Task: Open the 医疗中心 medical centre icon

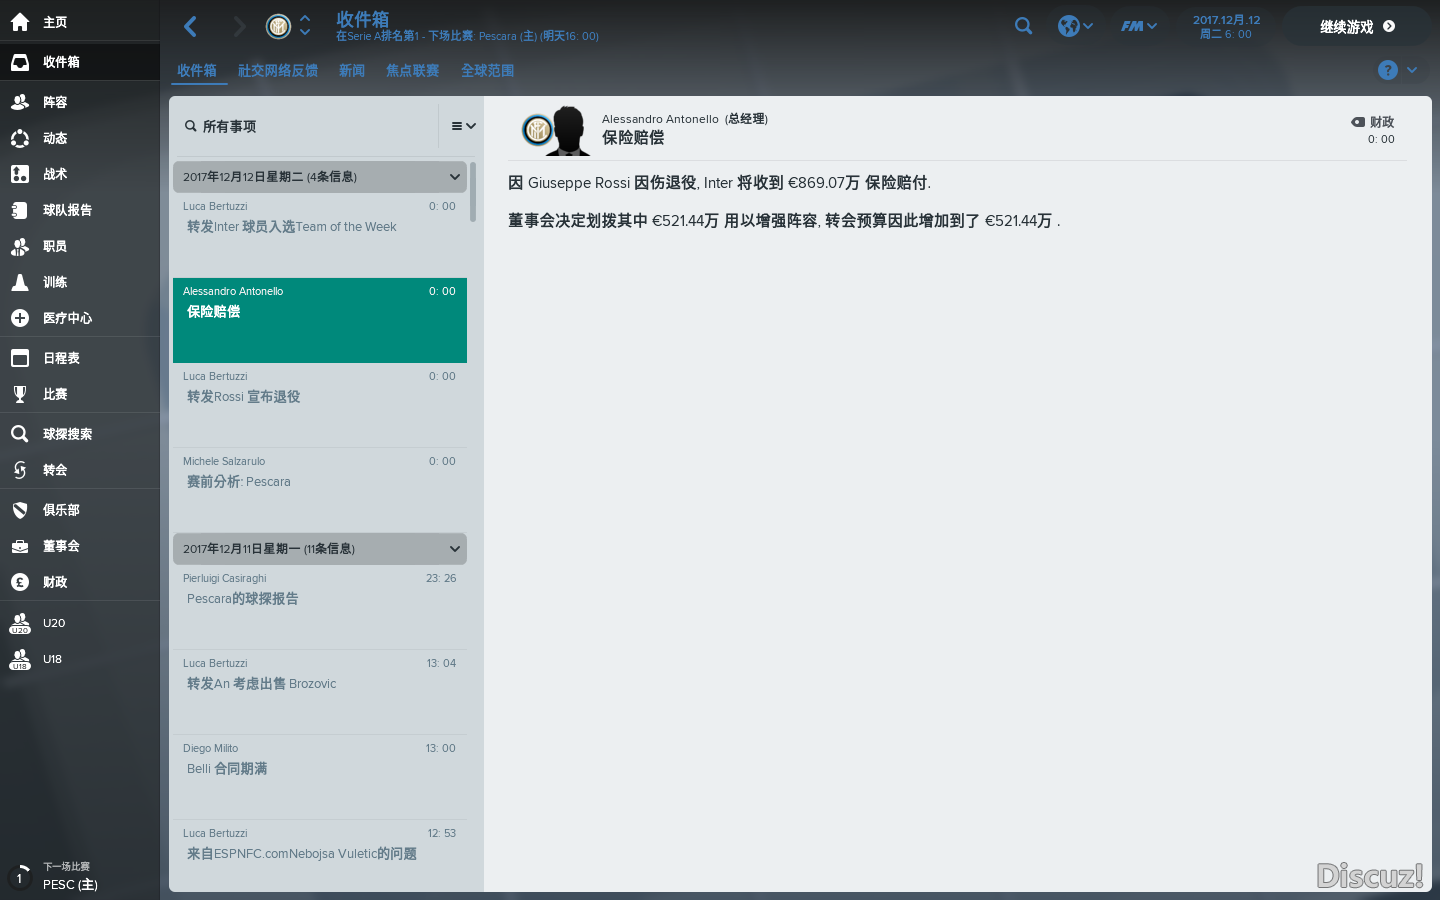Action: coord(20,318)
